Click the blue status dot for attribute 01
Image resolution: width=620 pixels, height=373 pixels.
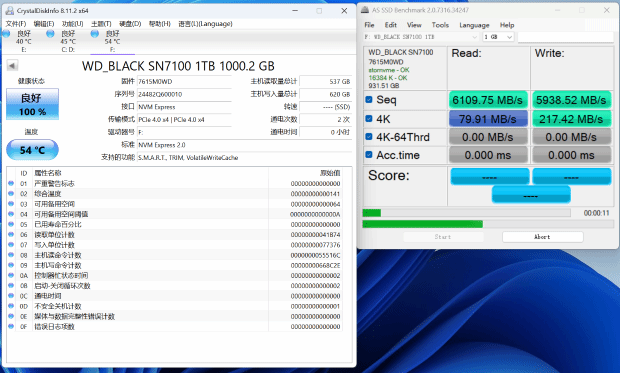pyautogui.click(x=11, y=183)
